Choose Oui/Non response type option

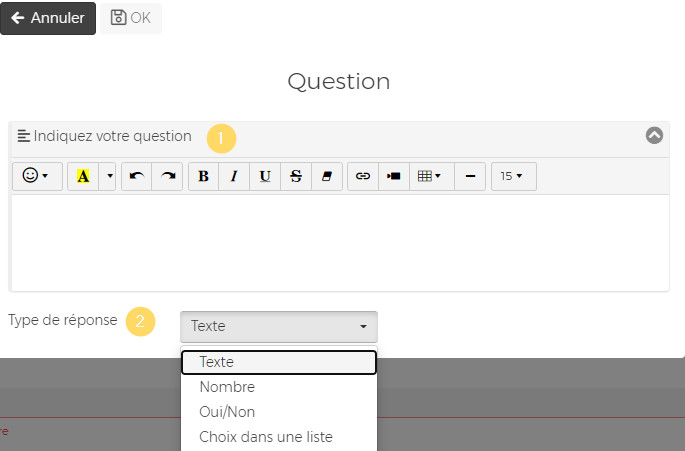[227, 412]
